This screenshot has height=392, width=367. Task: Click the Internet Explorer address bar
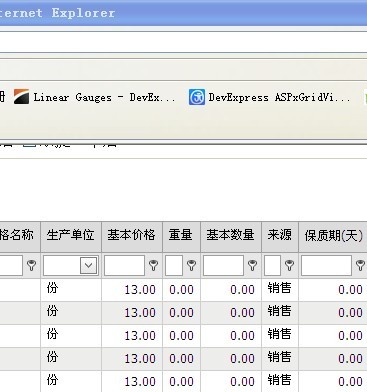coord(183,42)
